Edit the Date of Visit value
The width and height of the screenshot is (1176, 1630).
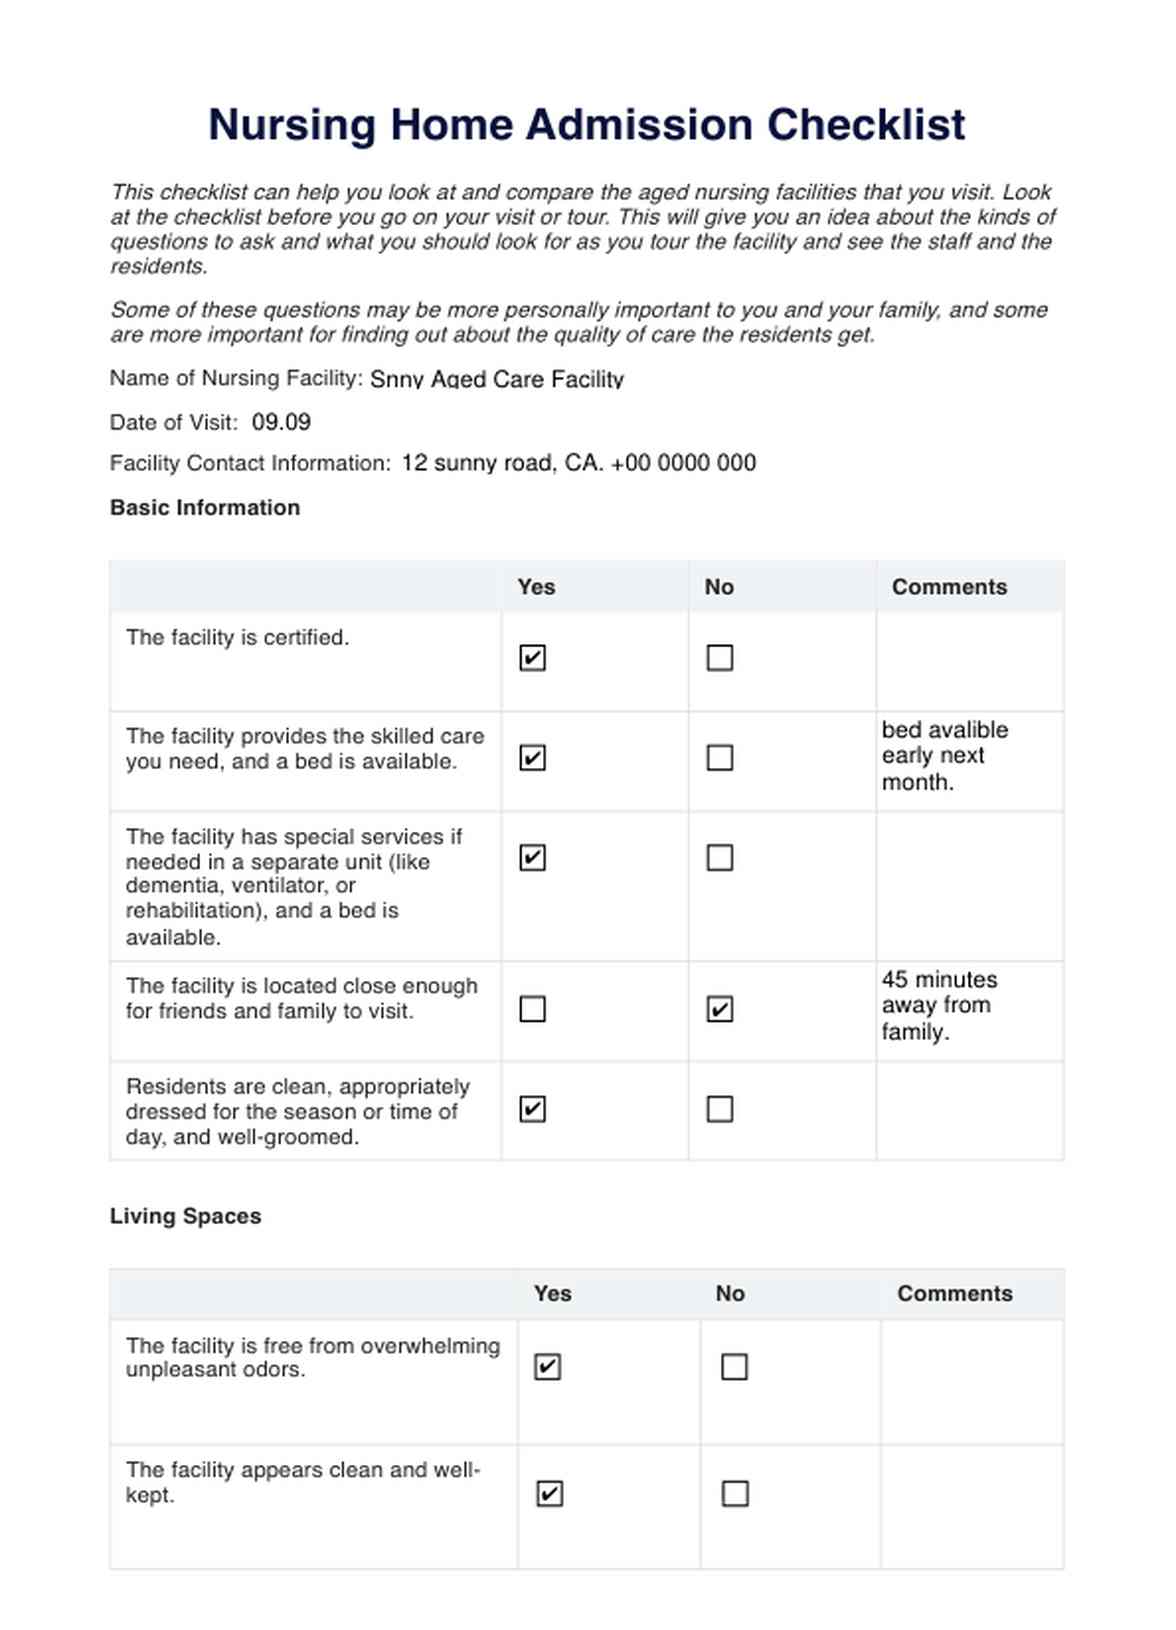(281, 423)
